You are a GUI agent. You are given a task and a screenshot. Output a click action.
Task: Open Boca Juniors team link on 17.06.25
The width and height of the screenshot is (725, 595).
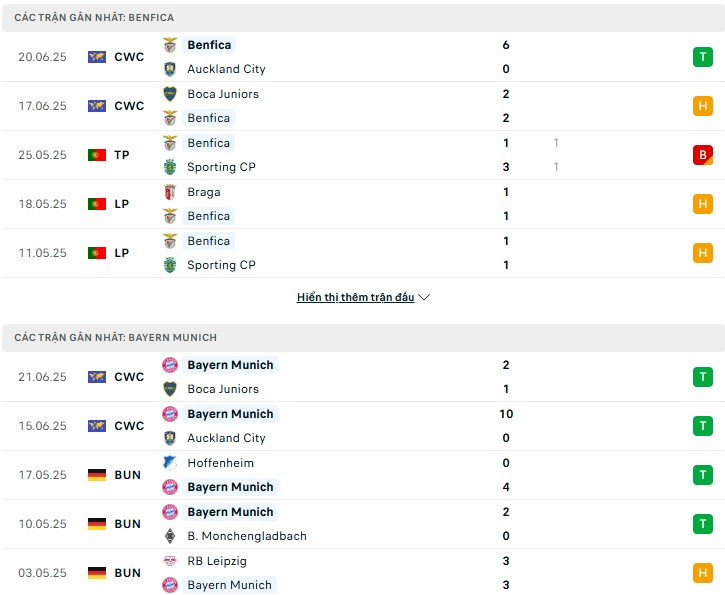tap(223, 94)
